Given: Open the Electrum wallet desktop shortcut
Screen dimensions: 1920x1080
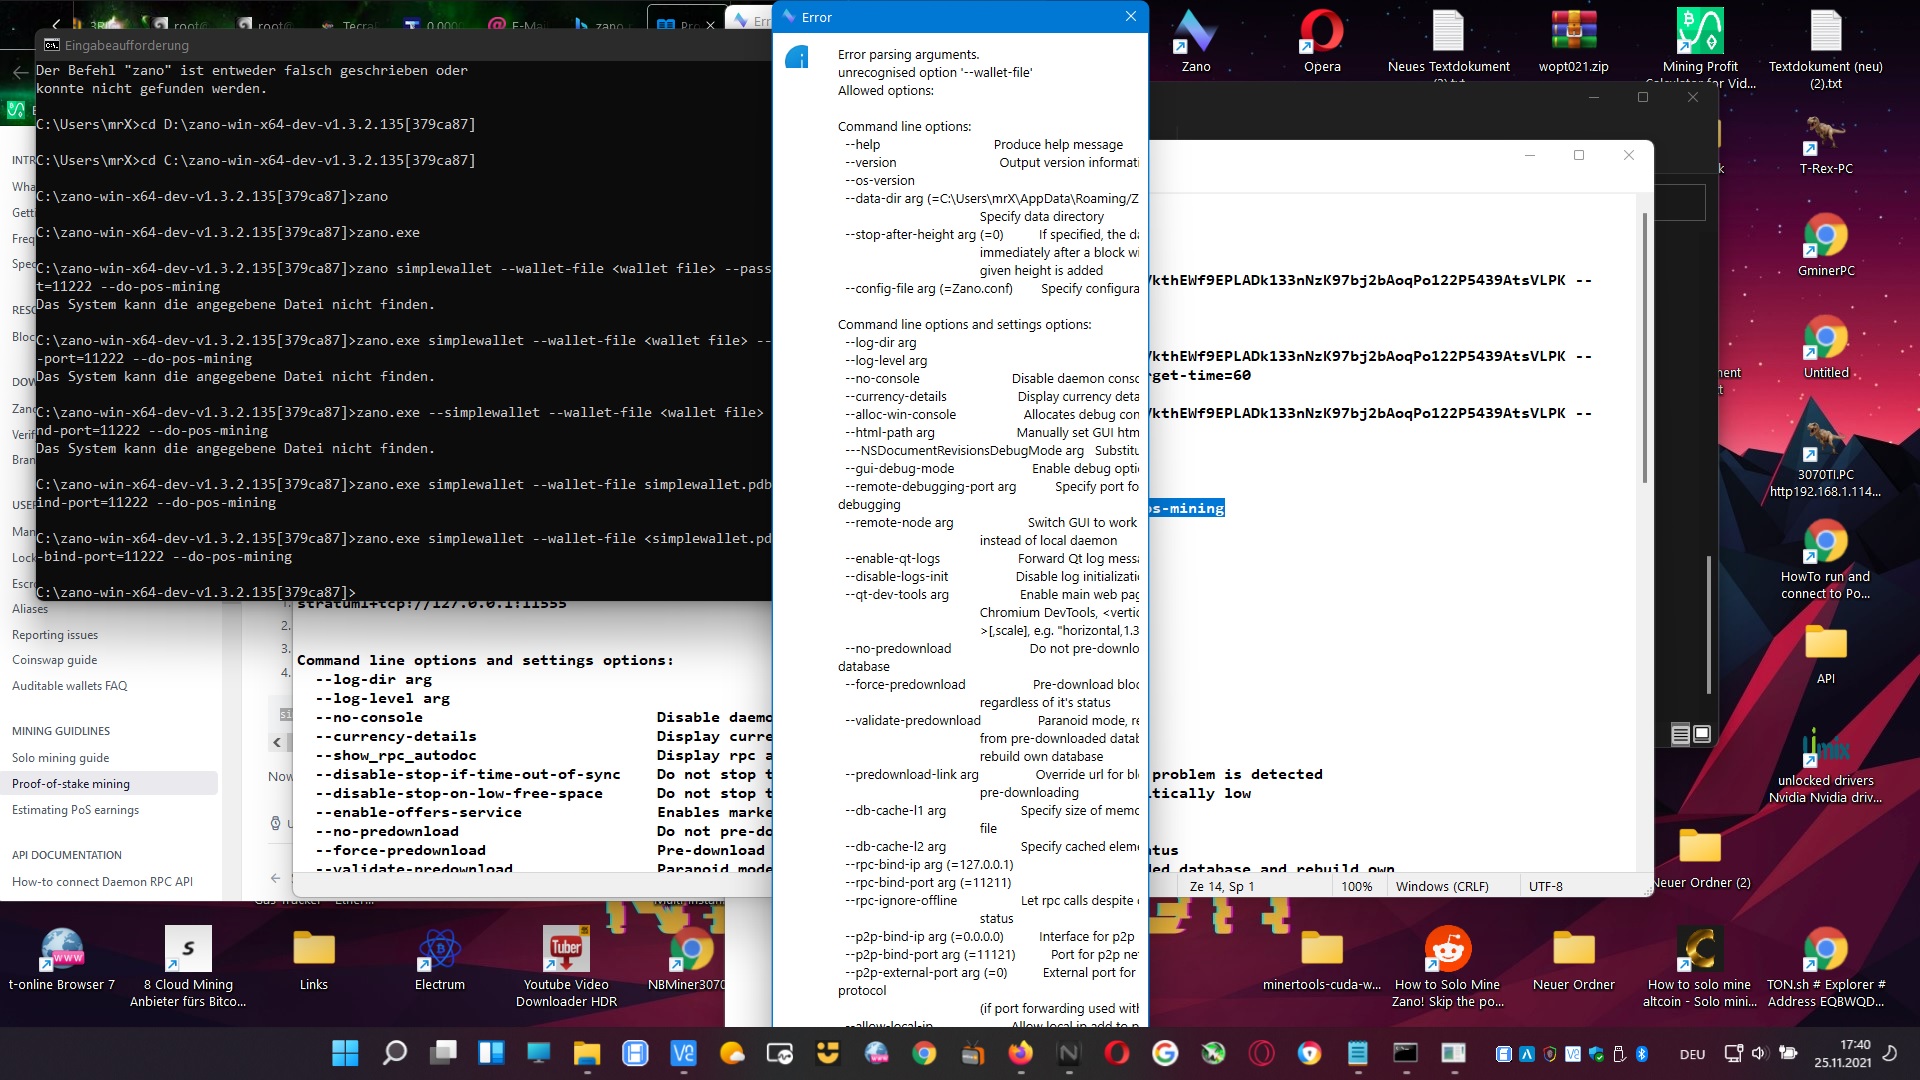Looking at the screenshot, I should coord(439,950).
